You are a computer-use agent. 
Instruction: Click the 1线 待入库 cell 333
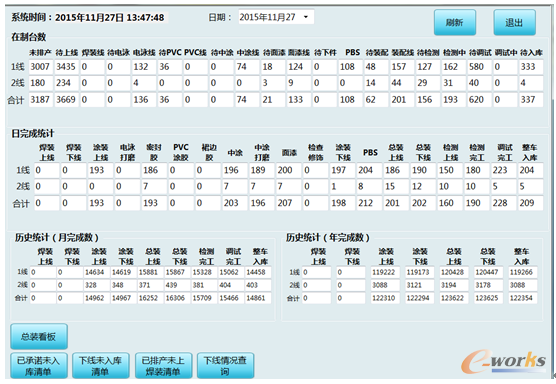click(531, 67)
